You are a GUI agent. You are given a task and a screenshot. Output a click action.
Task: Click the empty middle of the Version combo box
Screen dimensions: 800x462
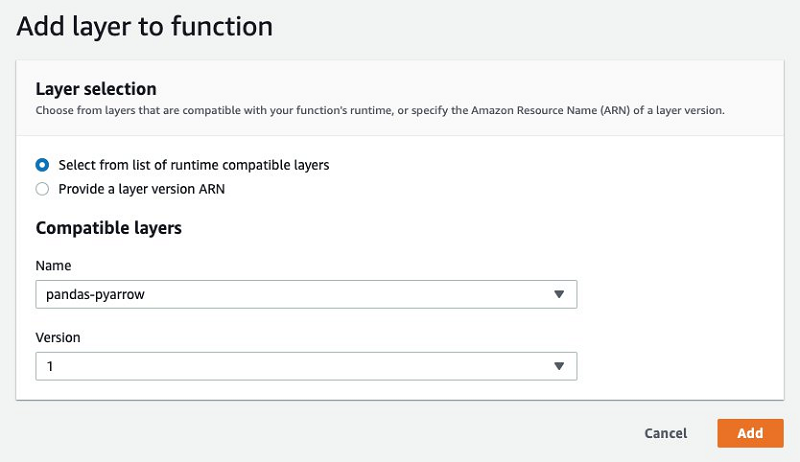300,367
